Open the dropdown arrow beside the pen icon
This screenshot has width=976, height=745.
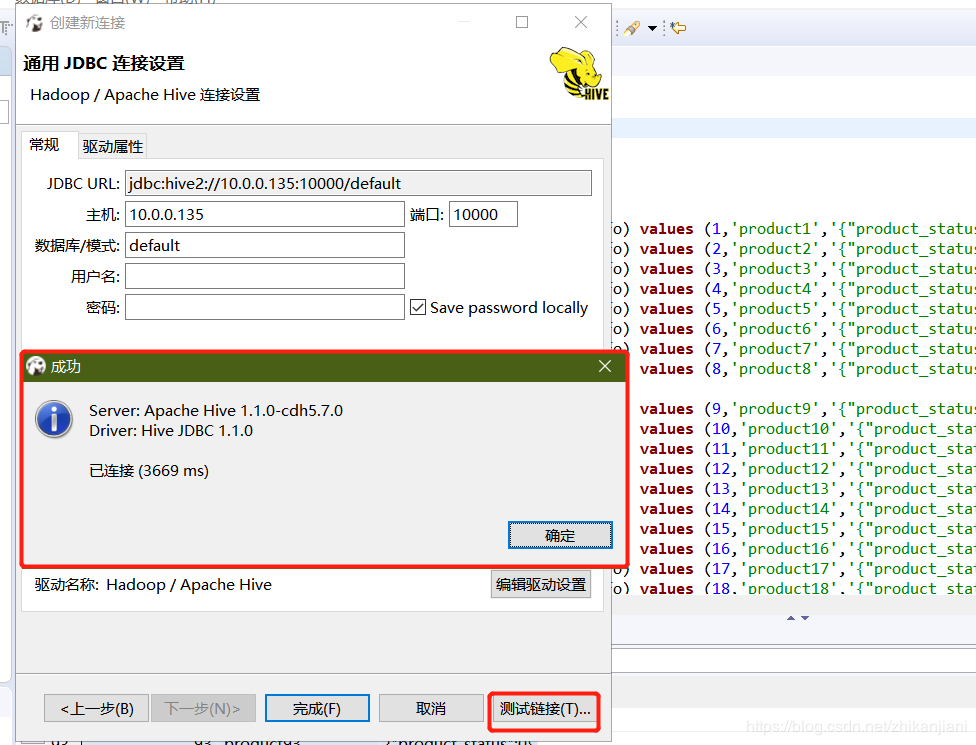click(x=652, y=28)
